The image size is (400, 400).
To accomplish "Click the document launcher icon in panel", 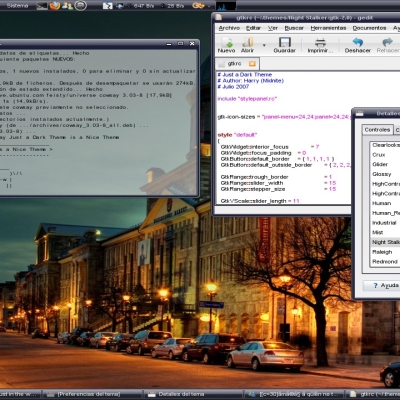I will pyautogui.click(x=107, y=6).
